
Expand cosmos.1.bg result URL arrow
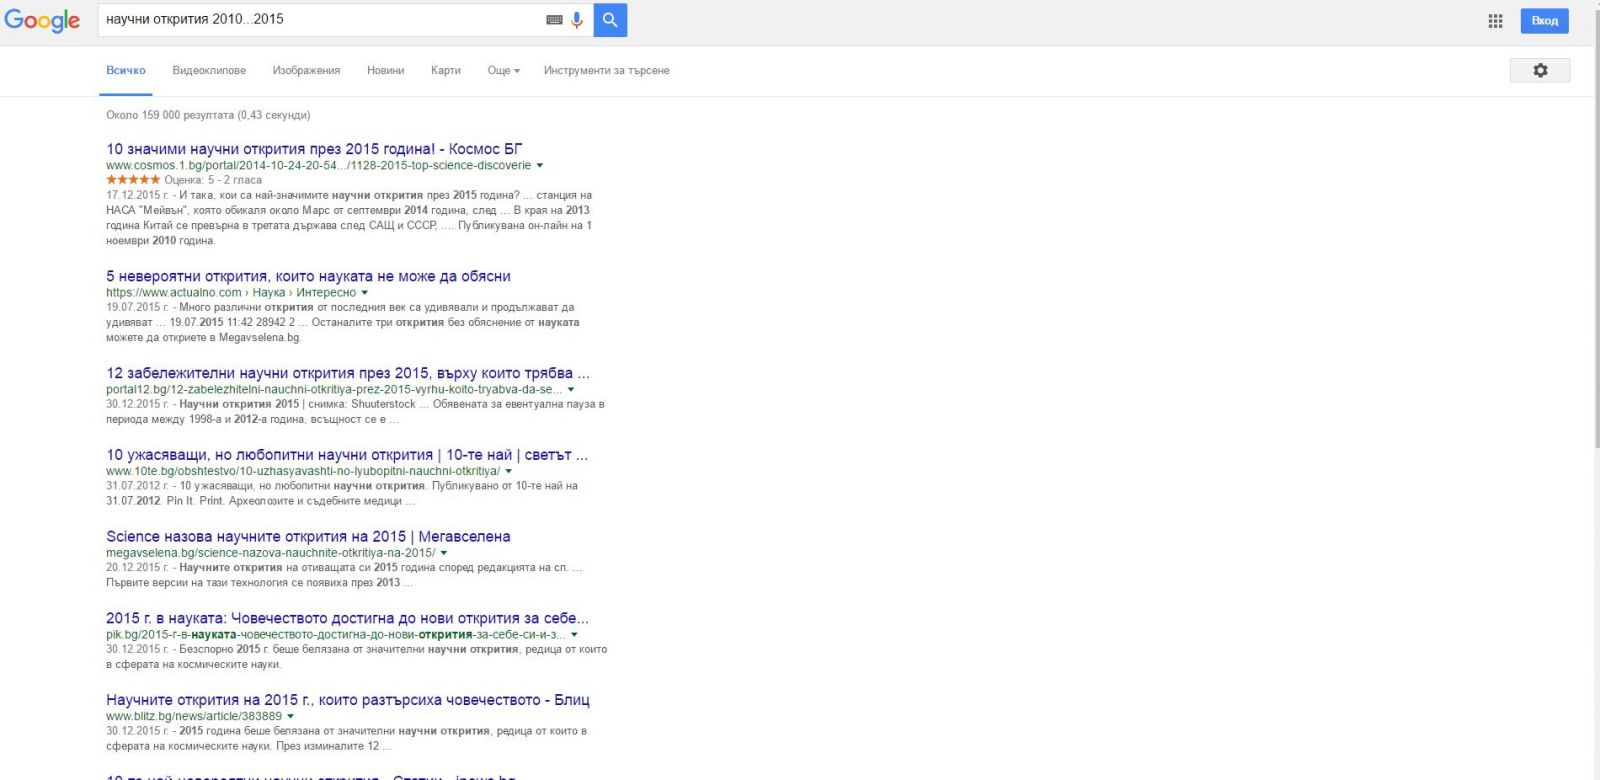coord(540,166)
